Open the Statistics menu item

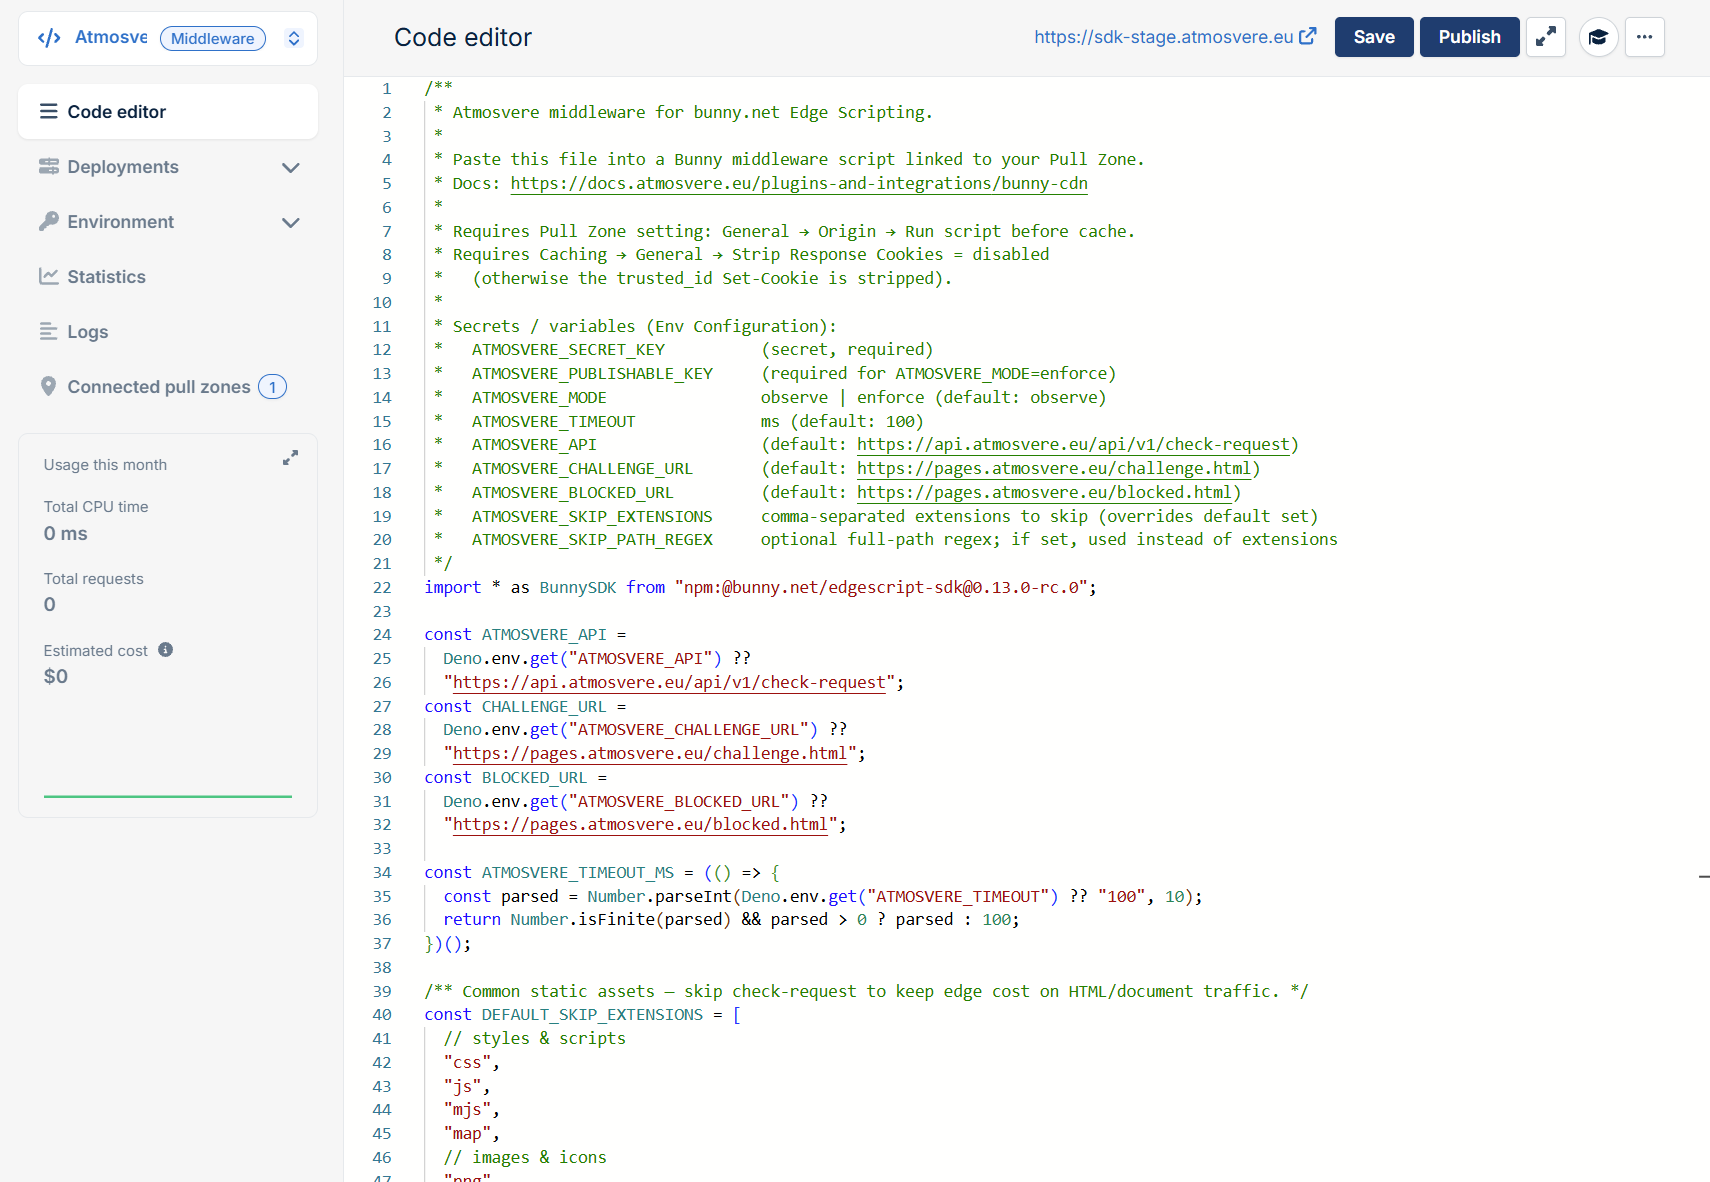coord(168,277)
